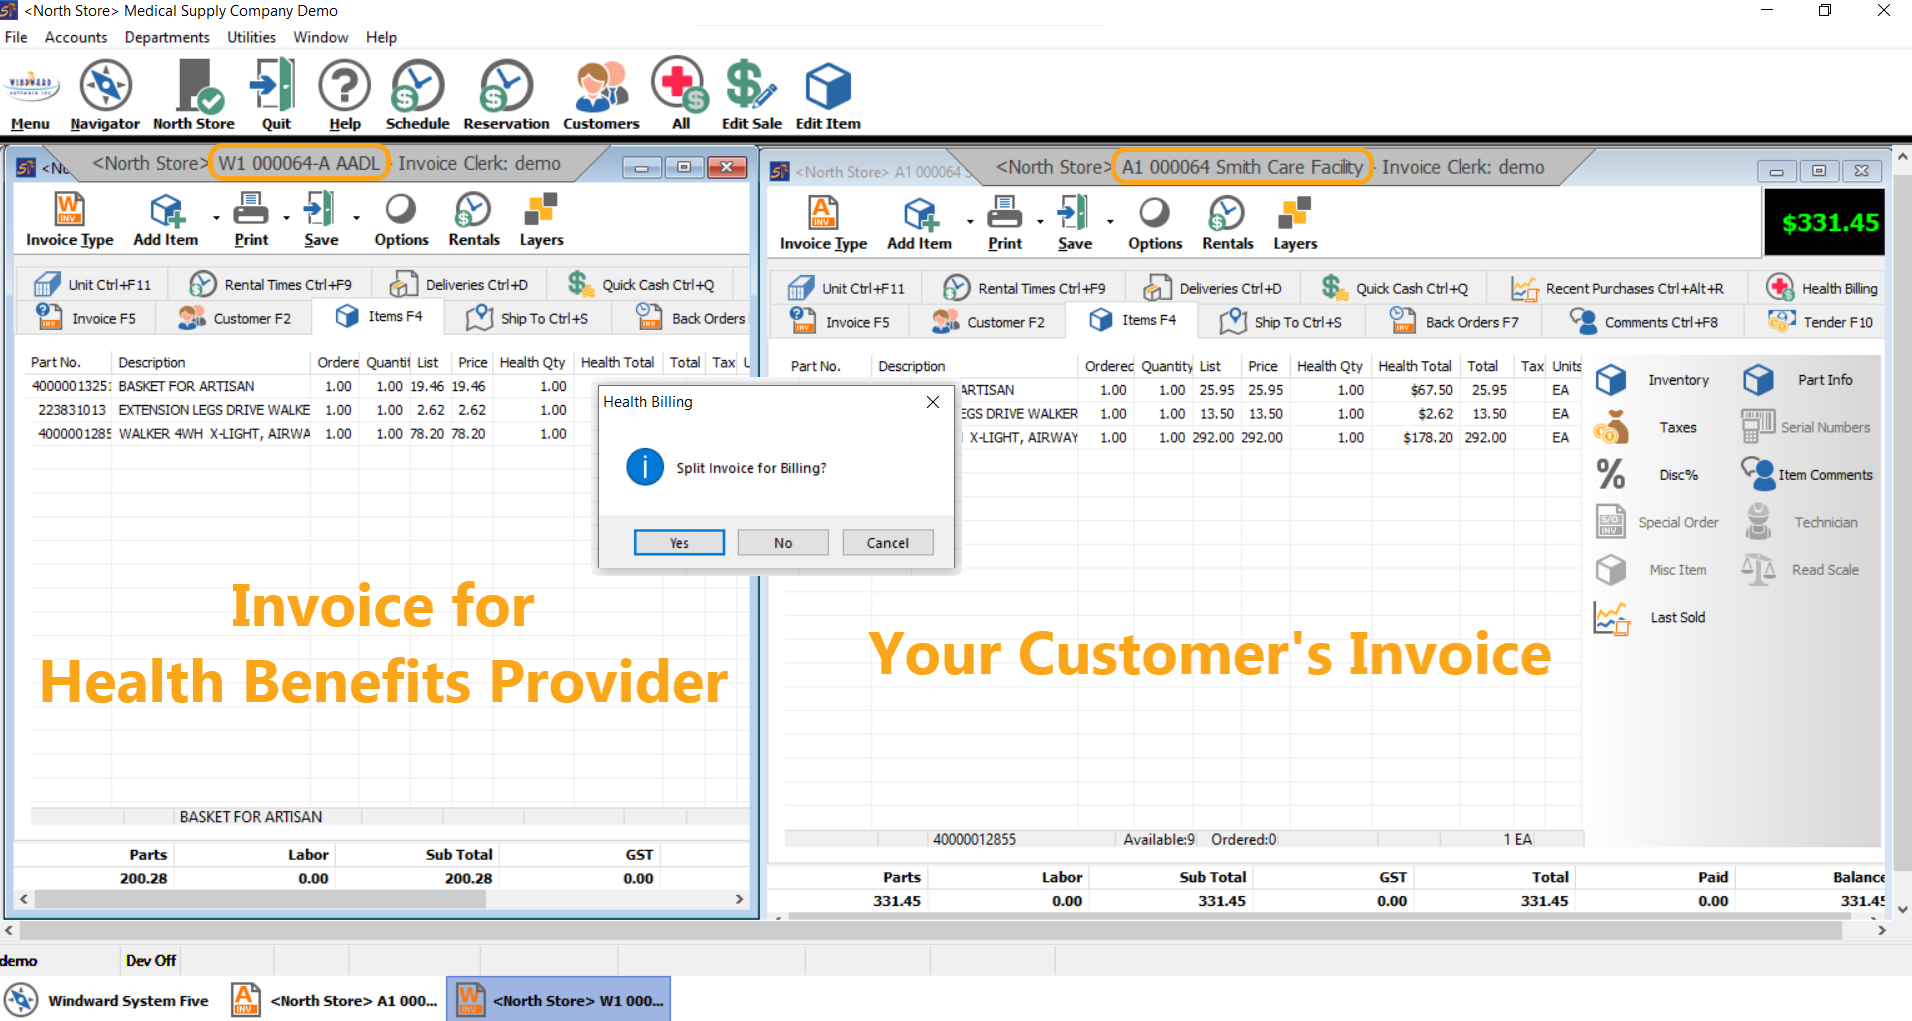Viewport: 1912px width, 1021px height.
Task: Expand the Save button dropdown on customer invoice
Action: 1109,221
